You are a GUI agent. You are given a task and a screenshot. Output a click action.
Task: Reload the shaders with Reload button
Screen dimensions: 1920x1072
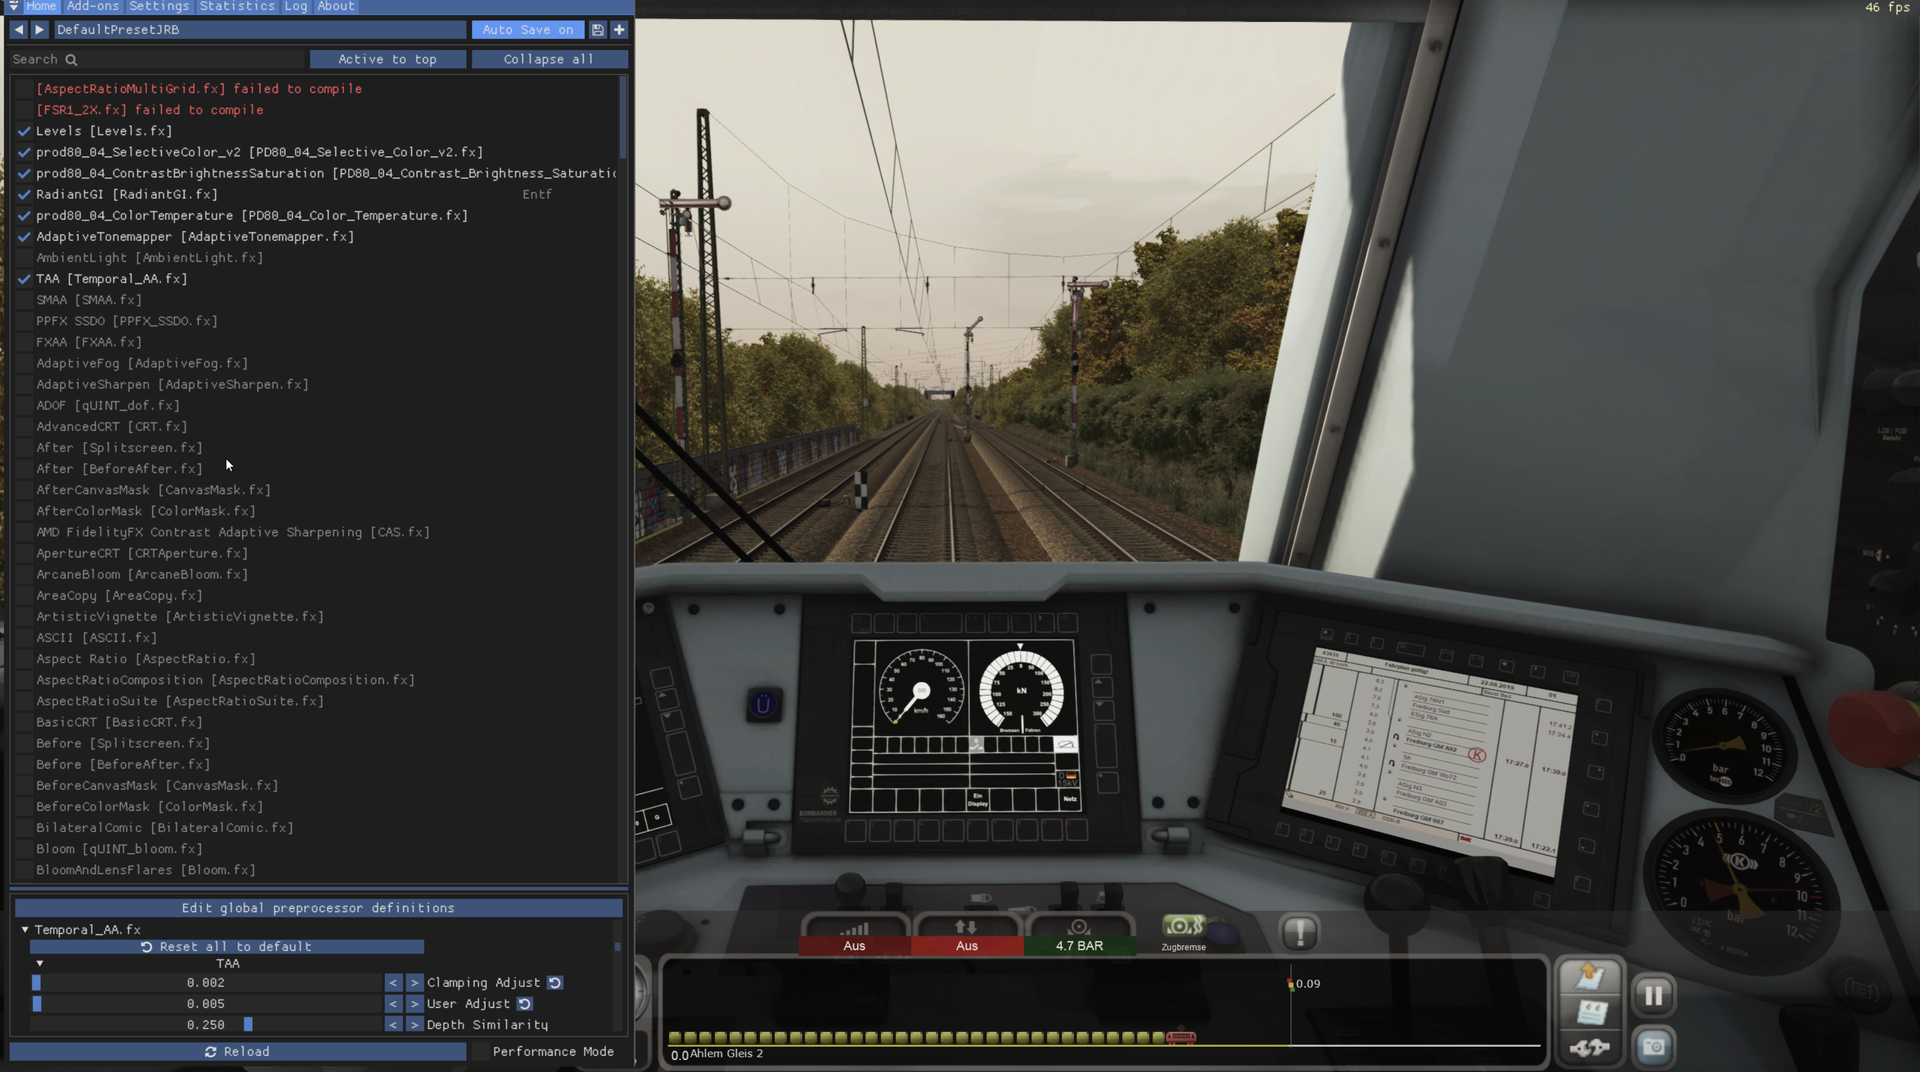tap(238, 1052)
